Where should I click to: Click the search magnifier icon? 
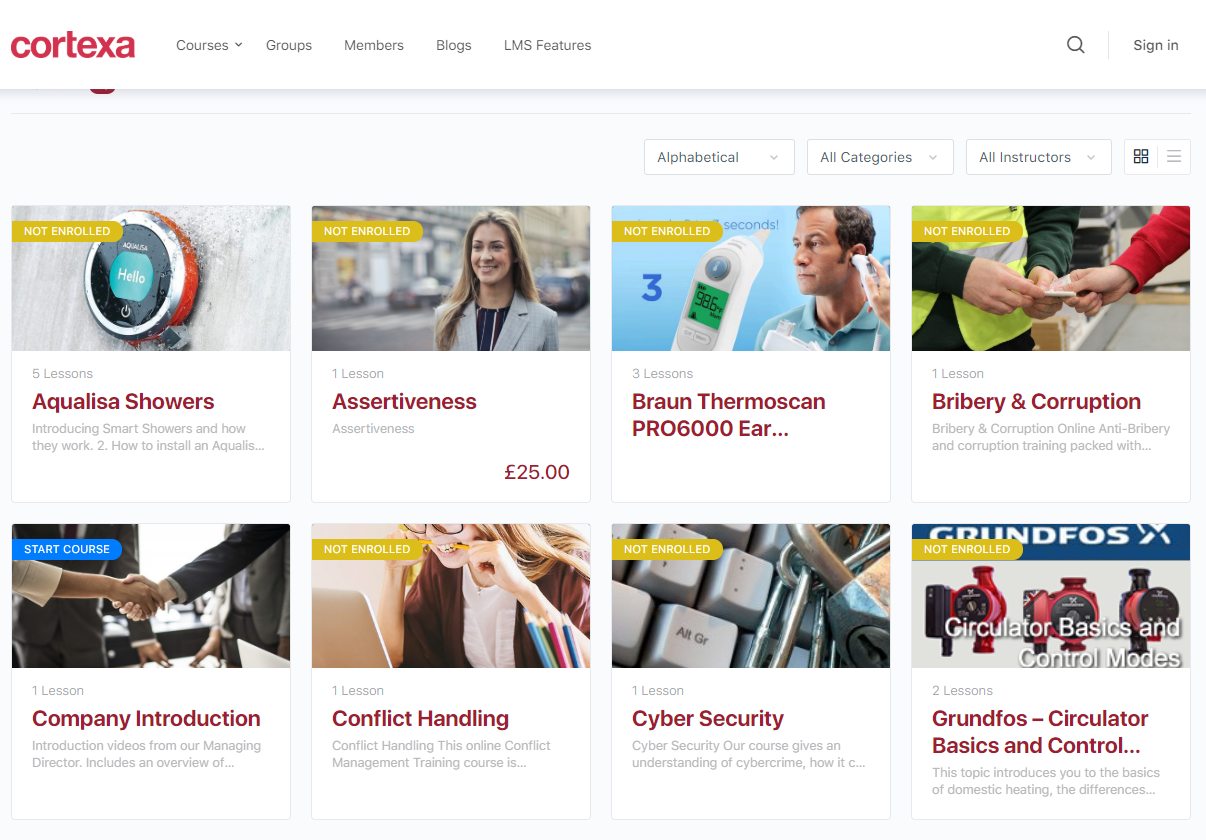click(1076, 45)
